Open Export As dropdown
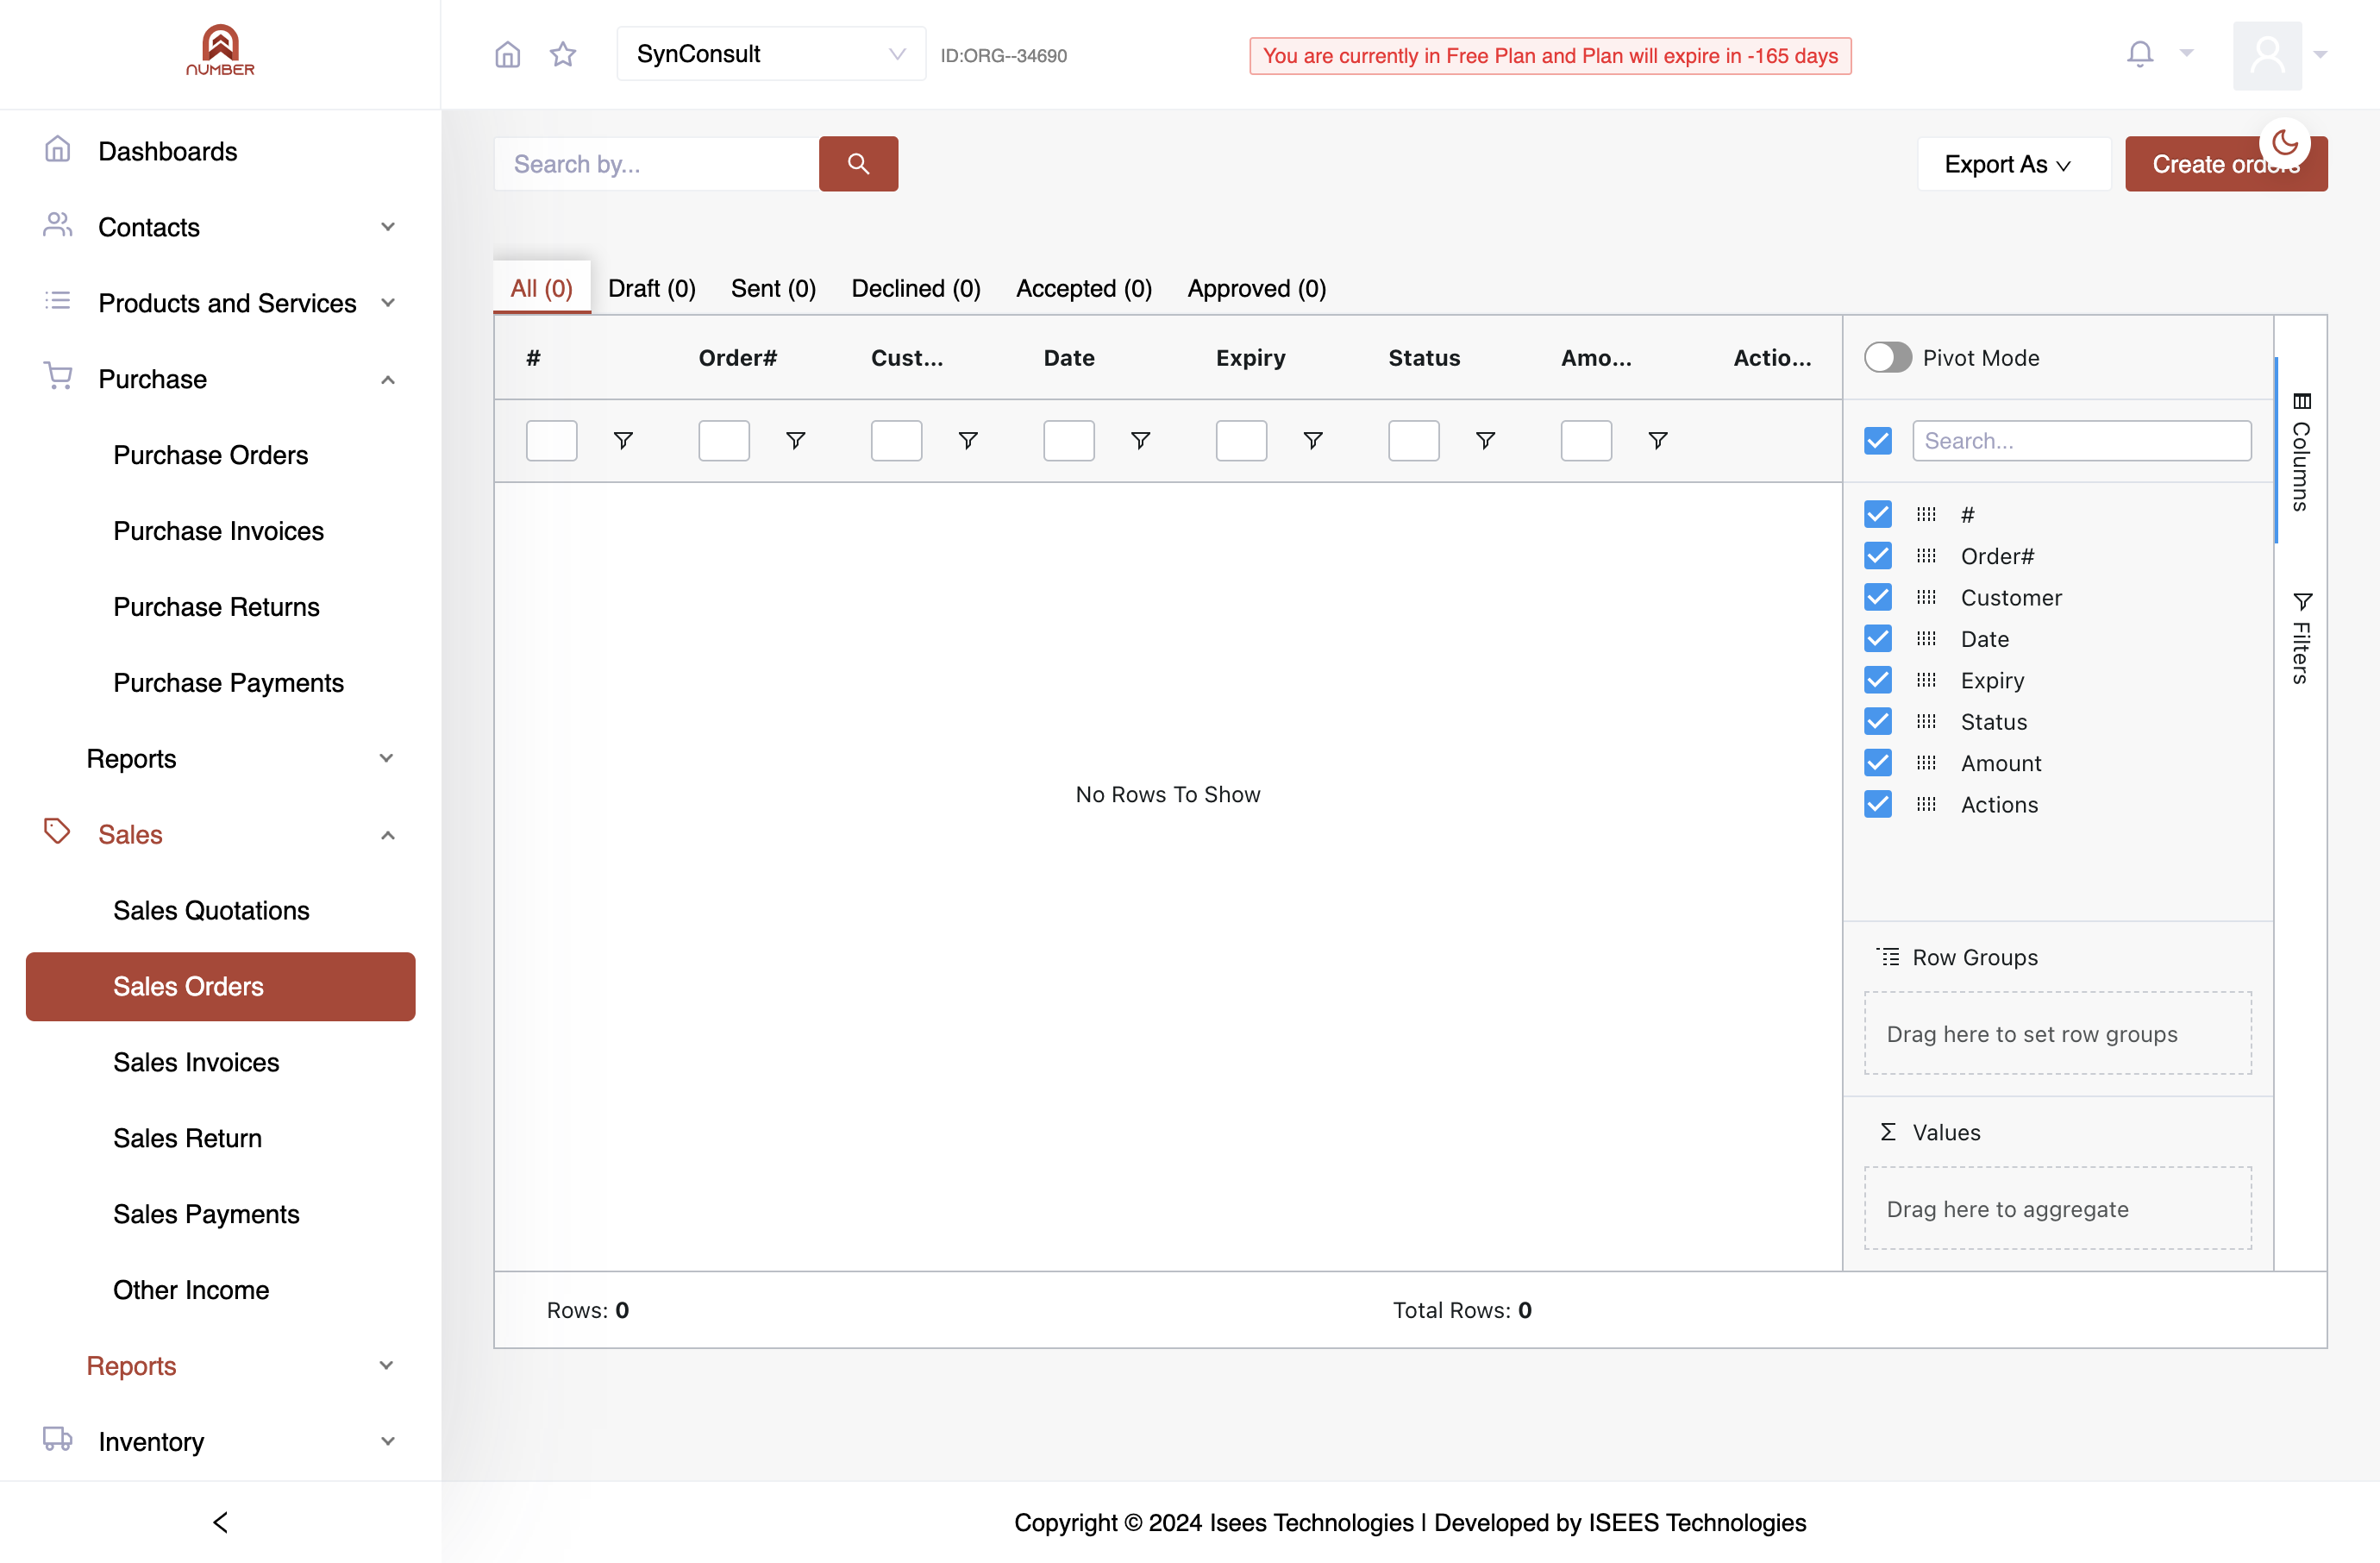This screenshot has height=1563, width=2380. tap(2013, 164)
